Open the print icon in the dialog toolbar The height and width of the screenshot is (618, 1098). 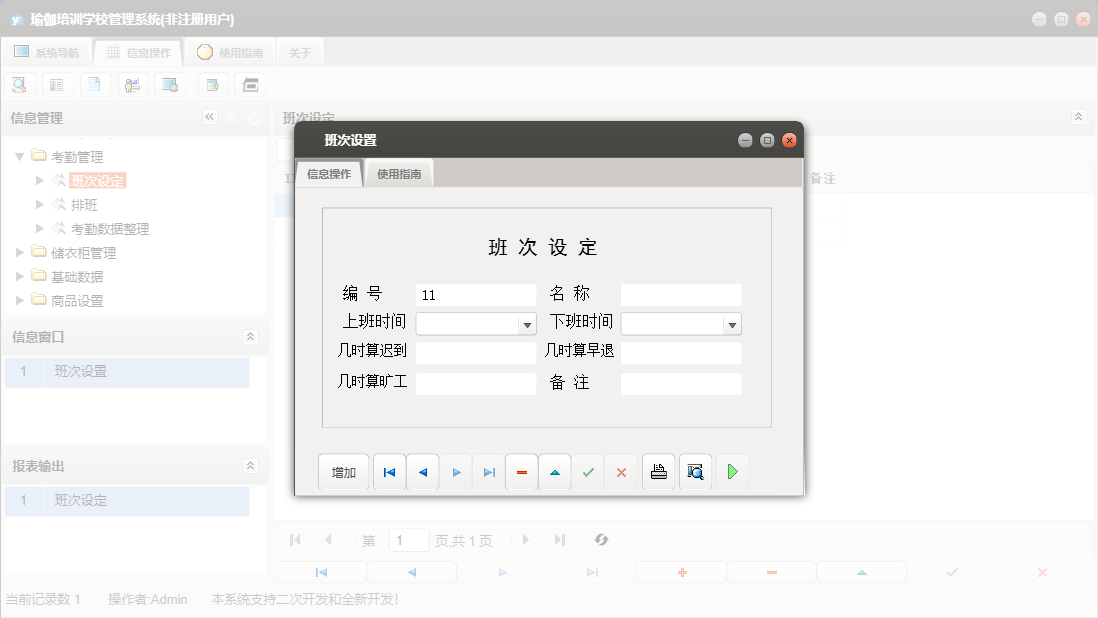(658, 471)
